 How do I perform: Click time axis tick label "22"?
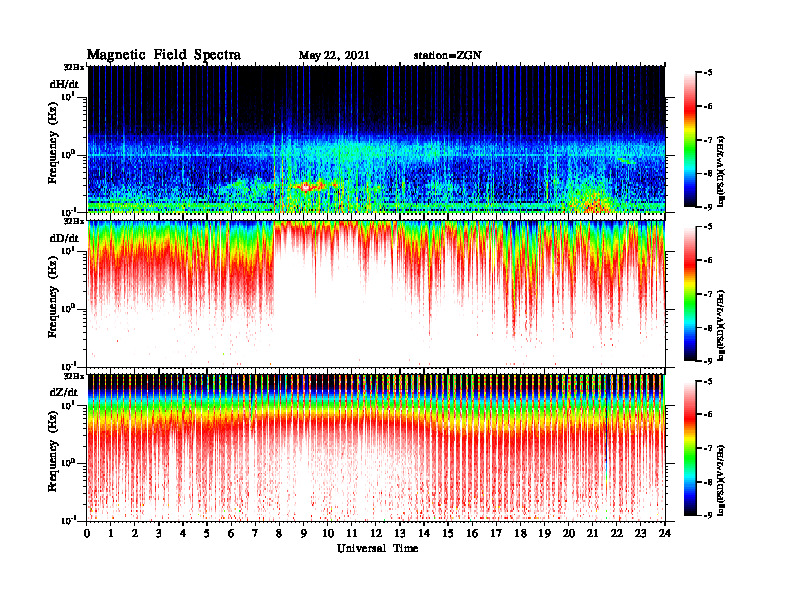click(617, 534)
